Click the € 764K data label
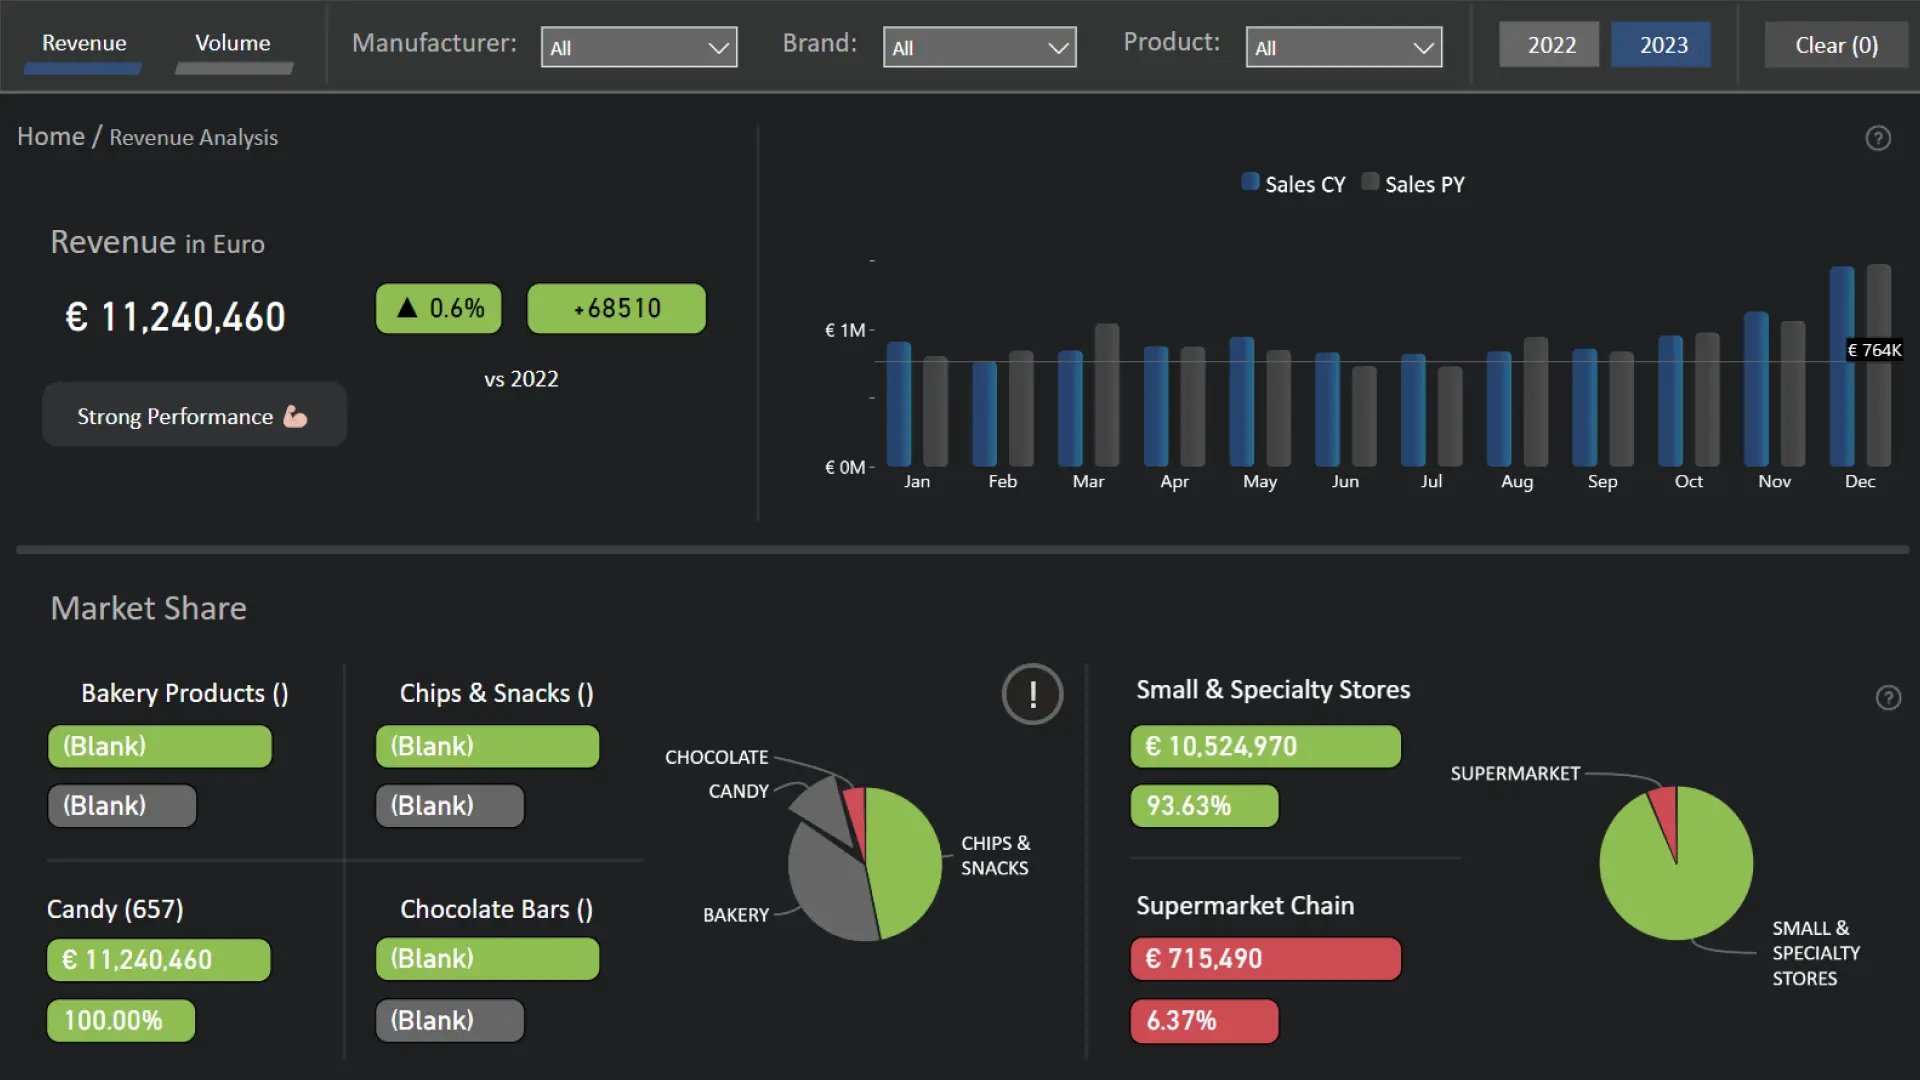Screen dimensions: 1920x1080 1874,350
